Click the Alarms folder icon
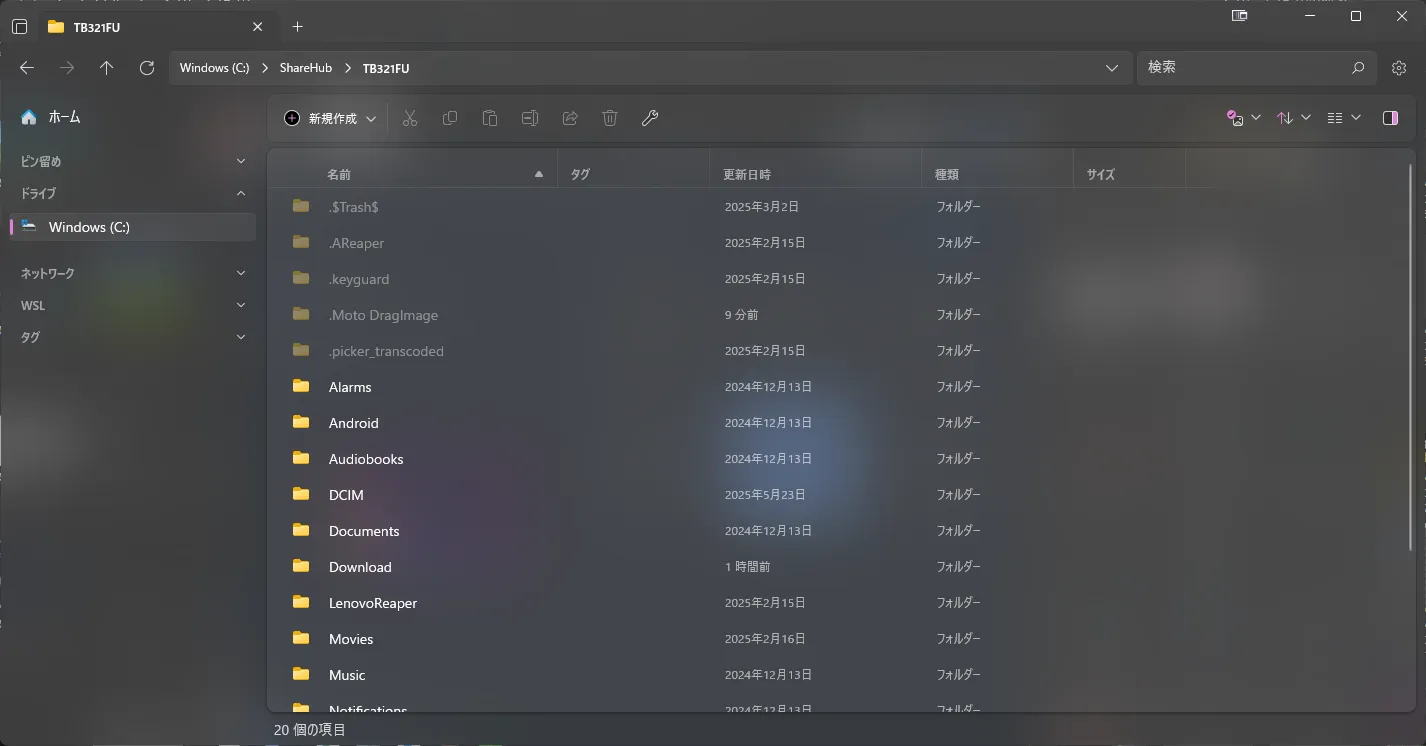 click(x=301, y=386)
